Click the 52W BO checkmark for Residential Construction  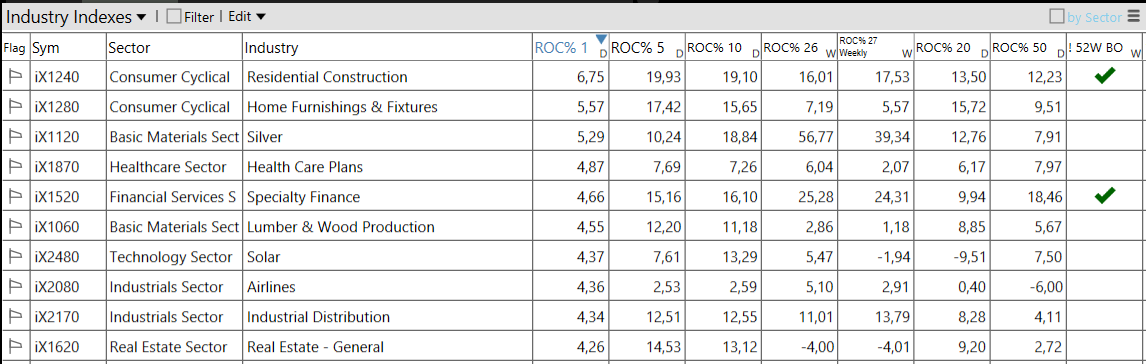point(1104,76)
